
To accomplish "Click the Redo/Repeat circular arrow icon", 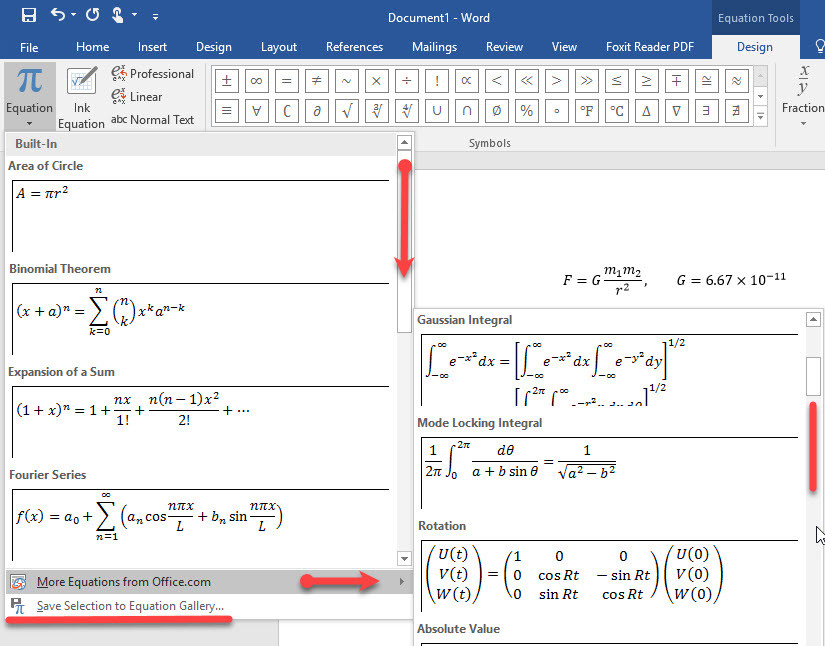I will [93, 15].
